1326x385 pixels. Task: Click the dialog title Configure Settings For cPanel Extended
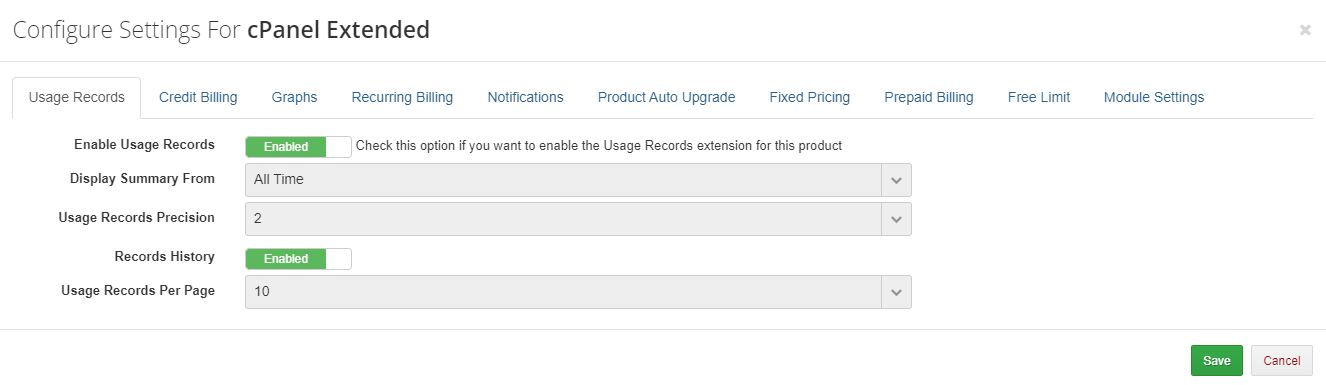click(221, 30)
